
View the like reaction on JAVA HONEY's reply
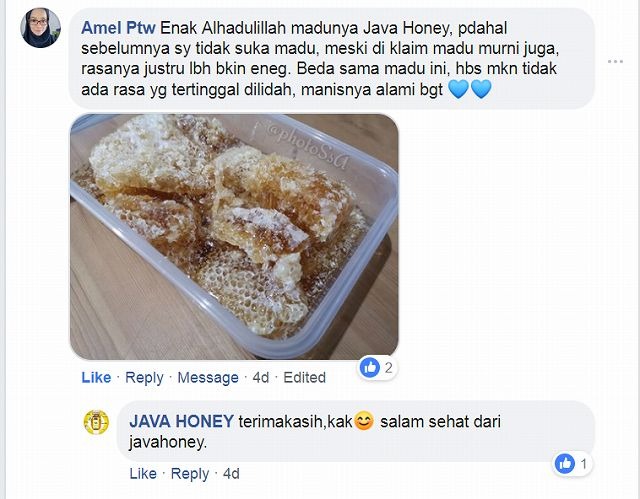[572, 464]
